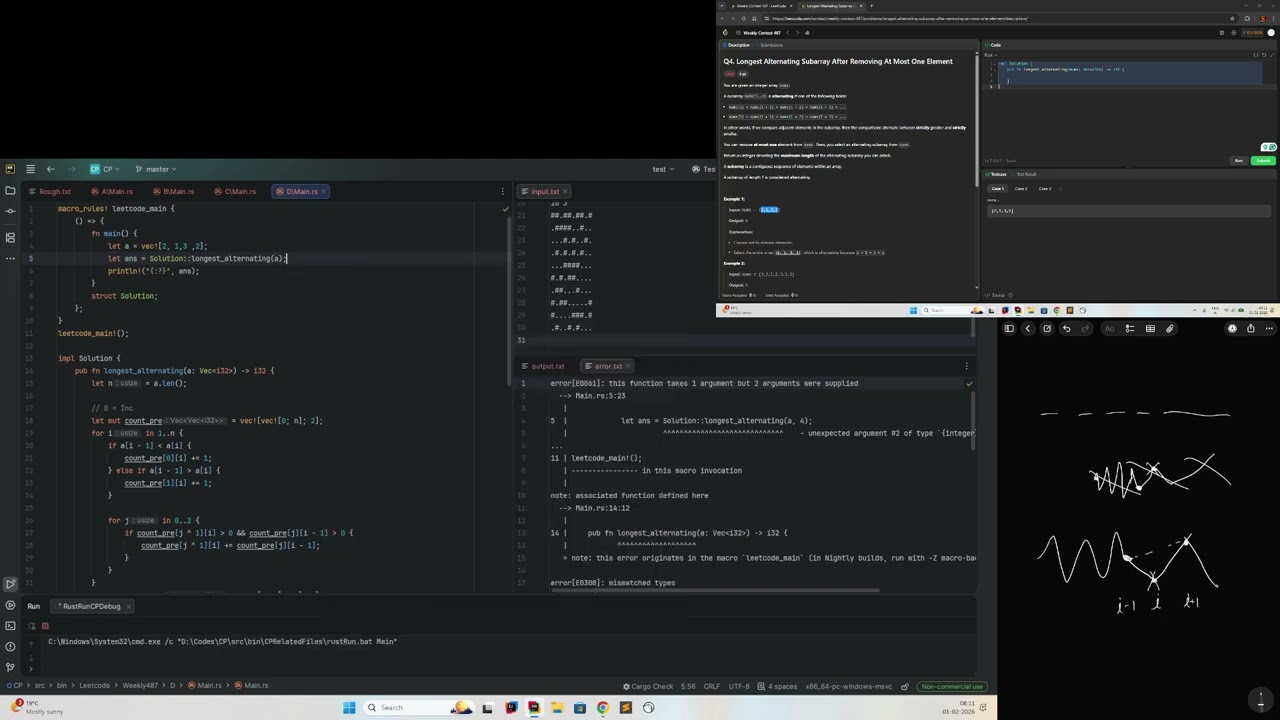Switch to the A\Main.rs editor tab
This screenshot has width=1280, height=720.
112,191
